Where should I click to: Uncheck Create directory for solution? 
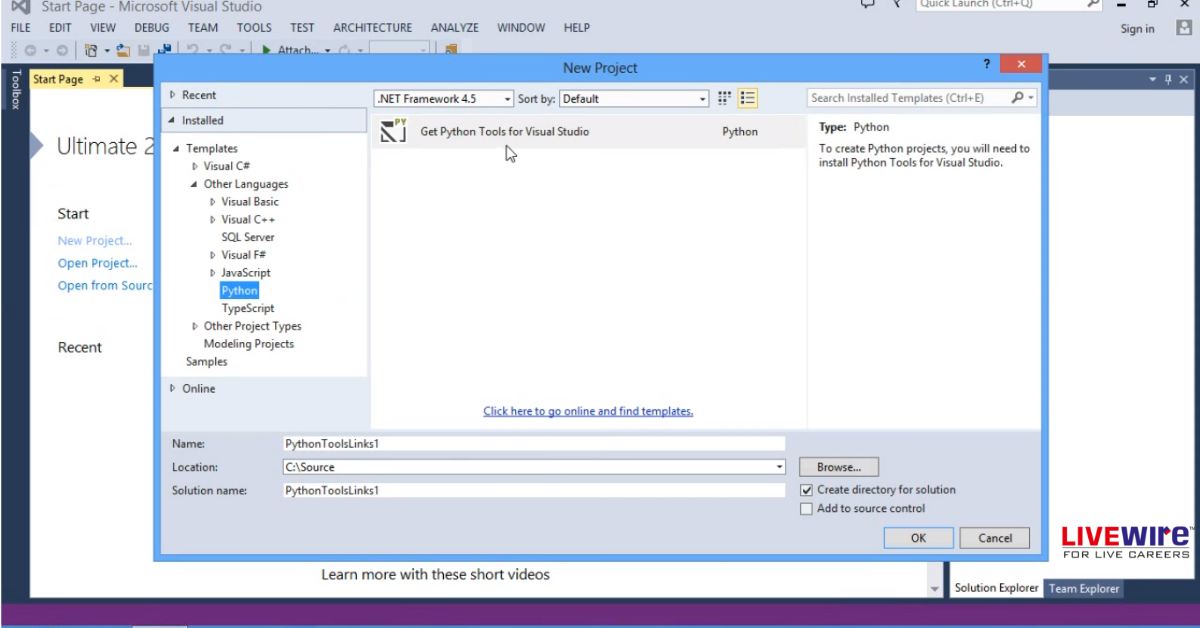(x=807, y=490)
